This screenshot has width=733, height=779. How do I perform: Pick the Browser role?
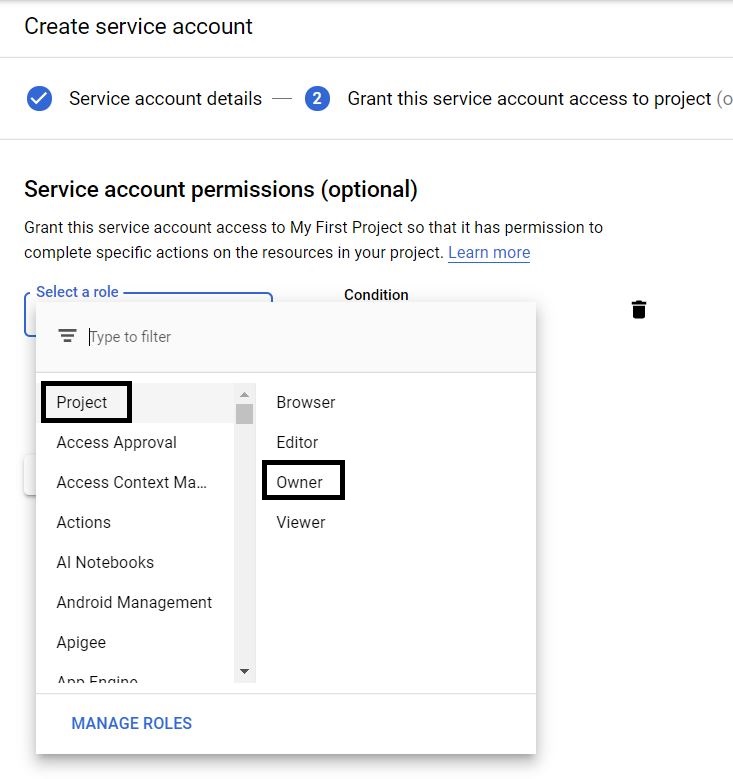[306, 402]
